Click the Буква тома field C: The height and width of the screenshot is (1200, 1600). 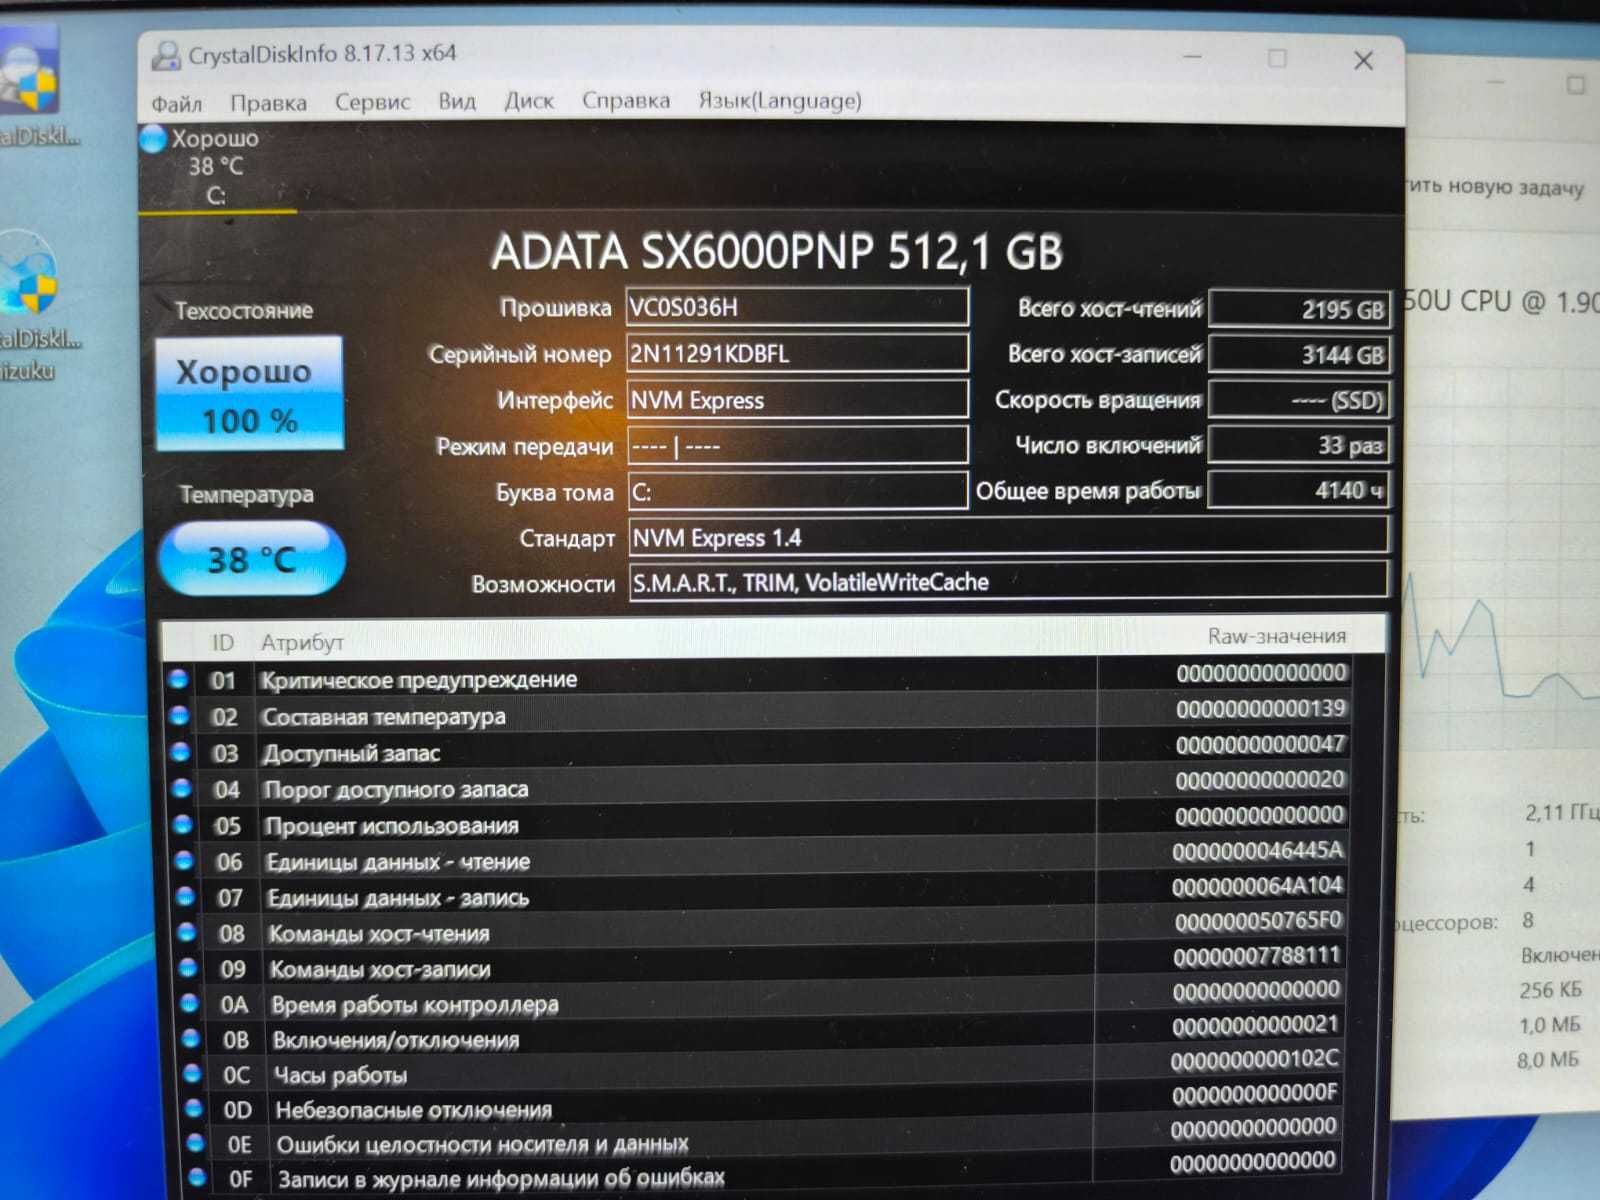pos(797,492)
